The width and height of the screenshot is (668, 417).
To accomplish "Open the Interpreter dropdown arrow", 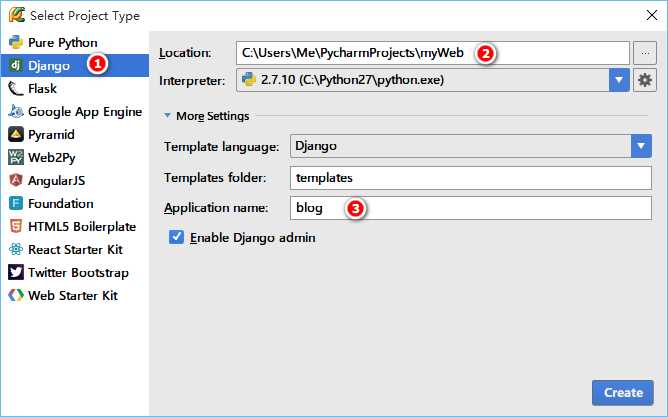I will pos(619,80).
